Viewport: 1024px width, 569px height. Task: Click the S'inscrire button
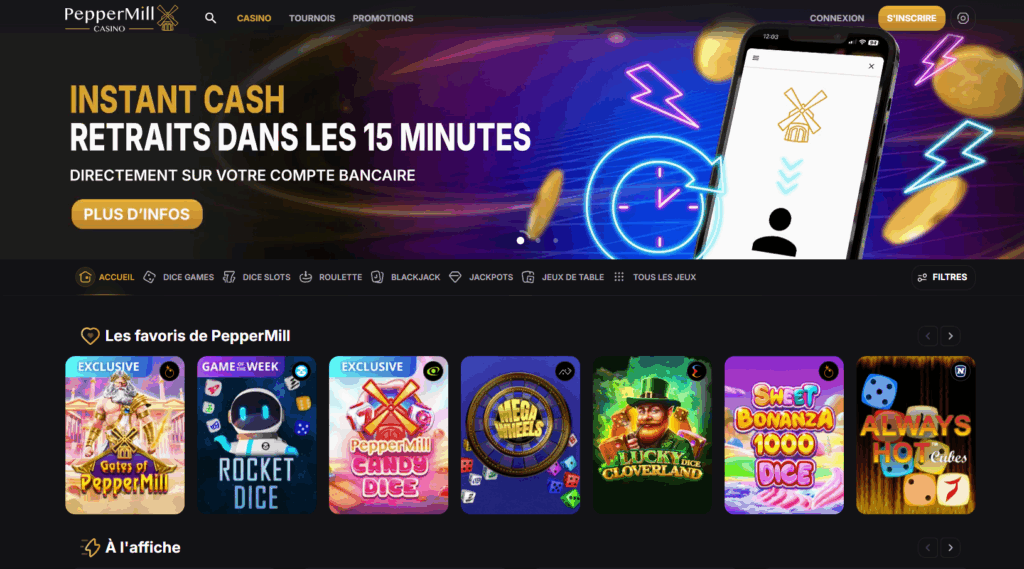point(911,18)
